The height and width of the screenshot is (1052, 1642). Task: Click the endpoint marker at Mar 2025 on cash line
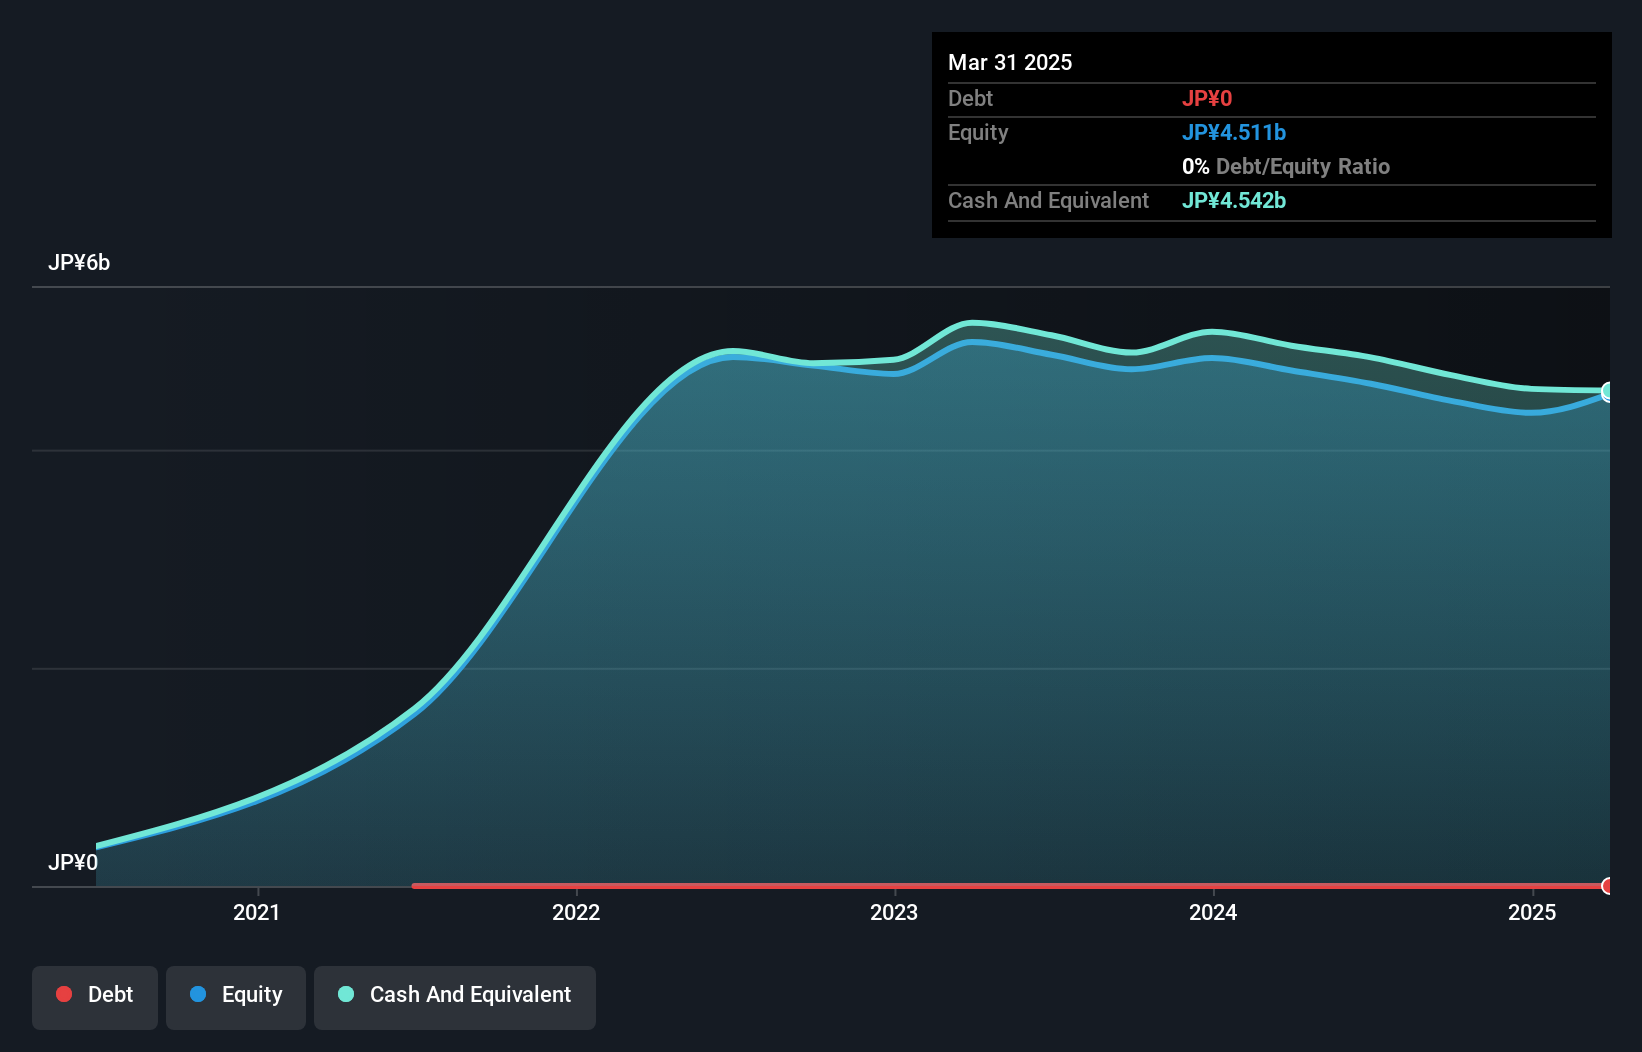(1608, 392)
